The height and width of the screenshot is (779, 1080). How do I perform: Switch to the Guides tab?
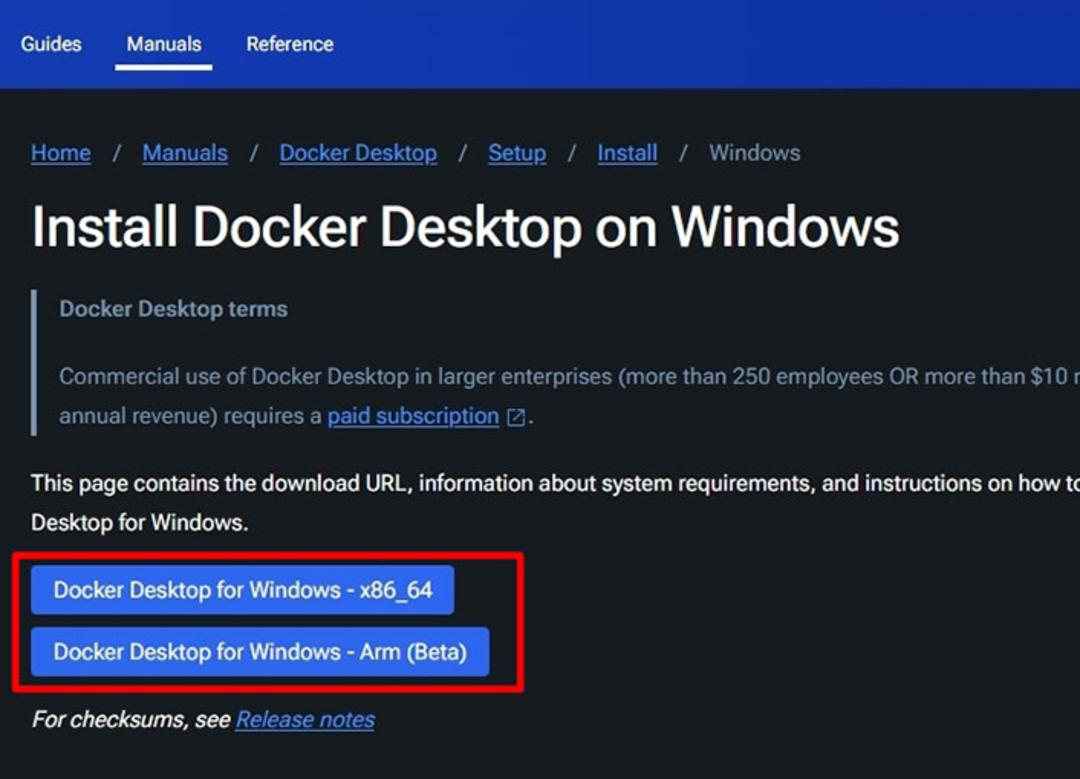(51, 44)
